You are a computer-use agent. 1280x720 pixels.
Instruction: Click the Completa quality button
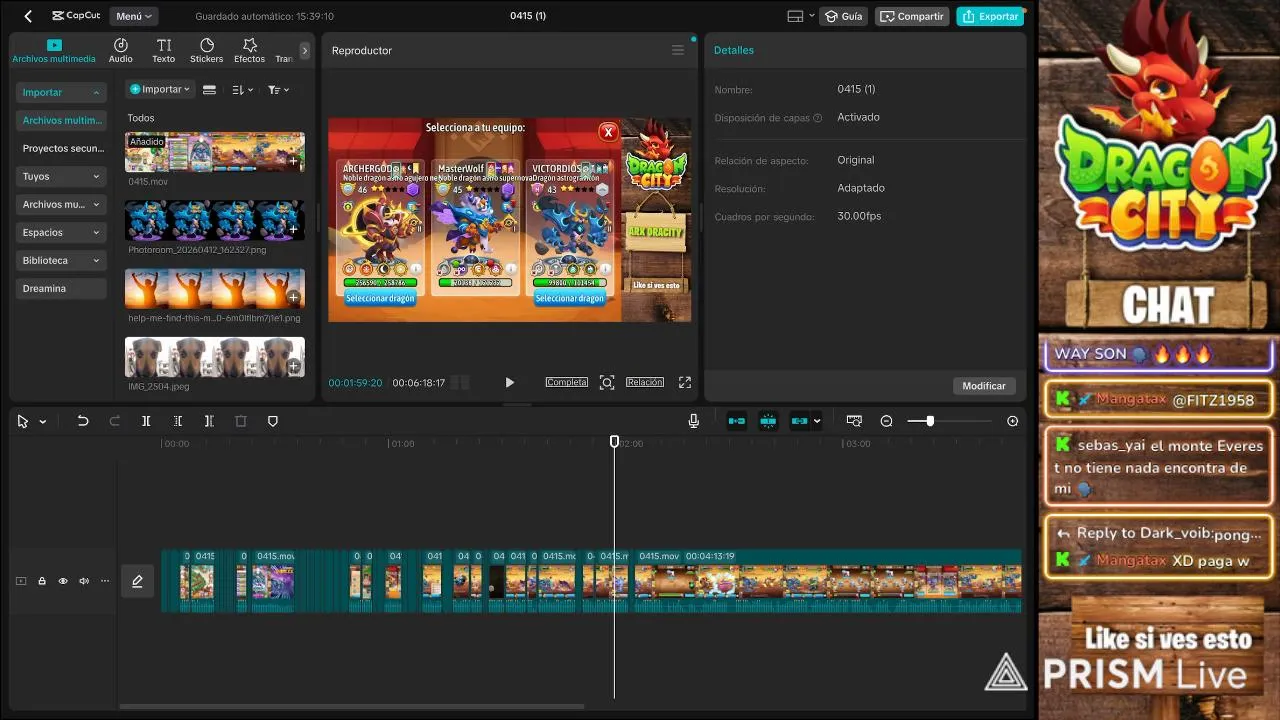(567, 382)
